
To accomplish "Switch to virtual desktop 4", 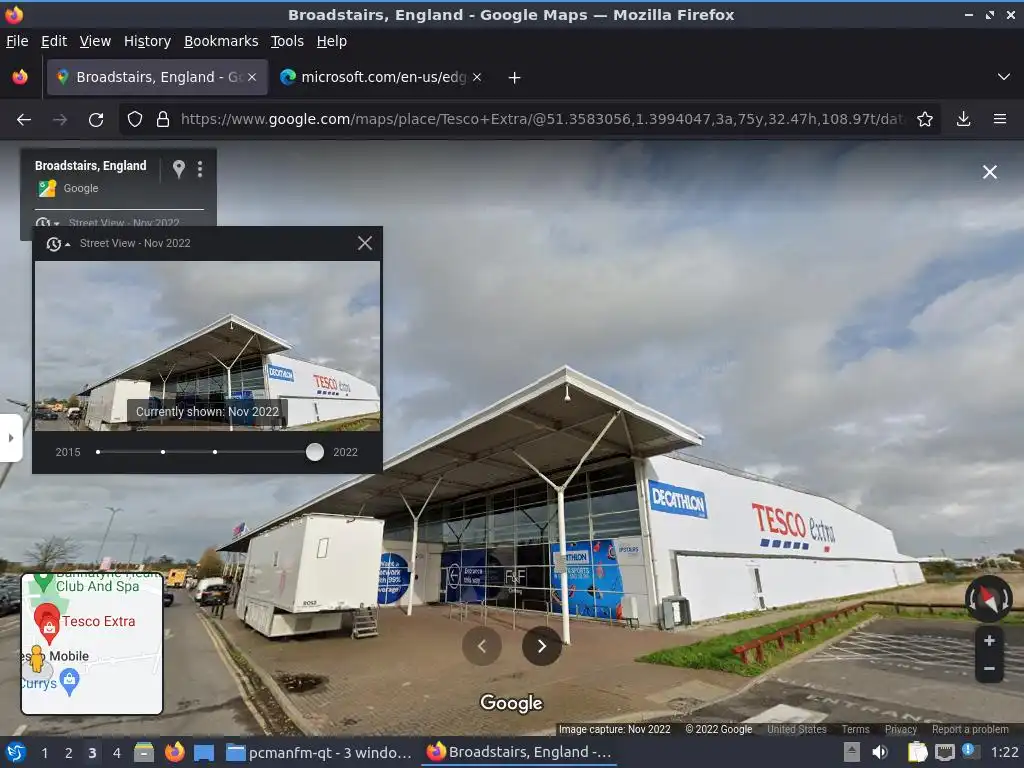I will (116, 753).
